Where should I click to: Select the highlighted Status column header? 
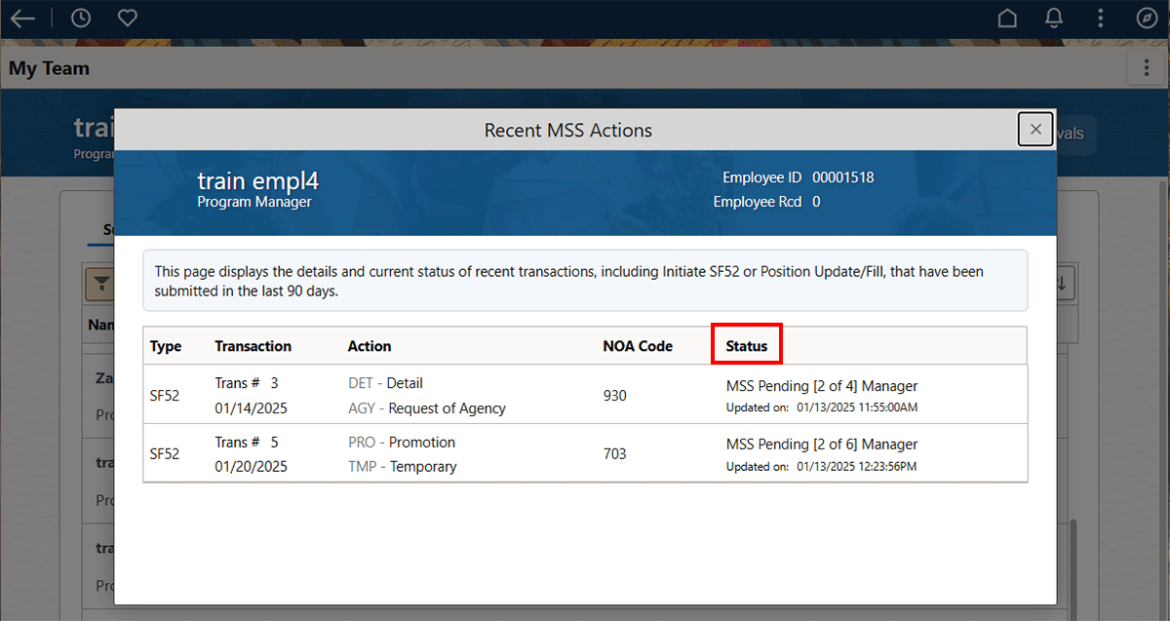coord(747,345)
